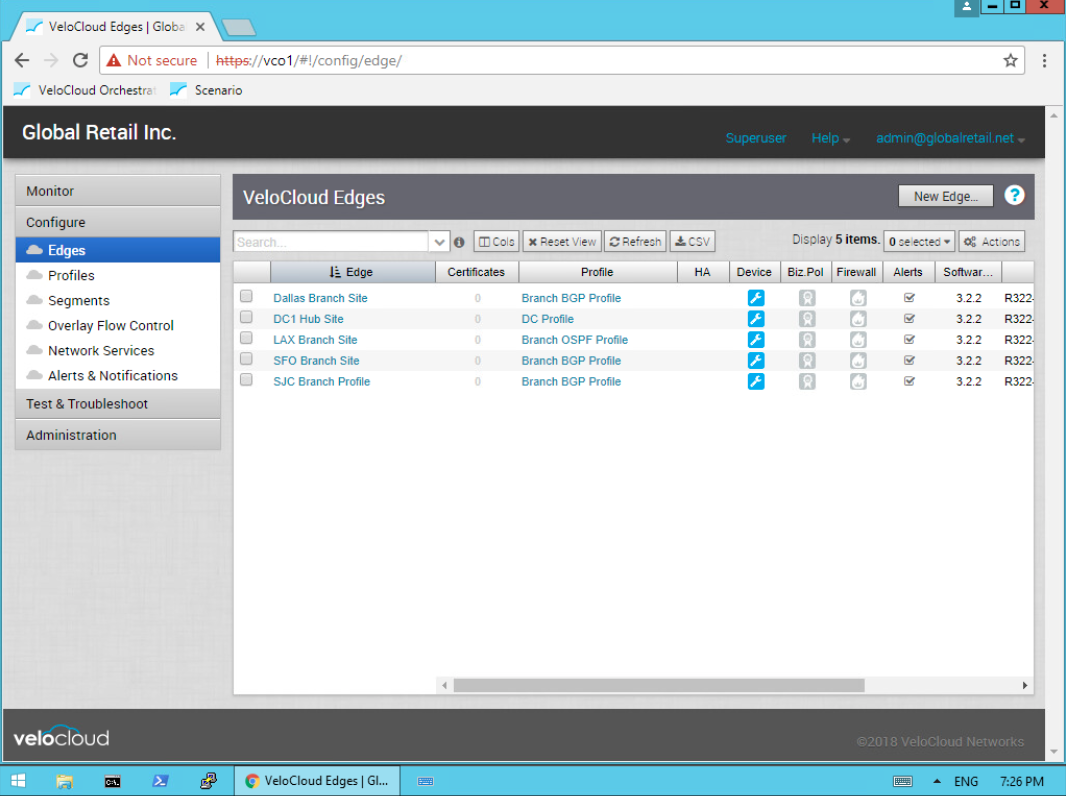Open Firewall icon for LAX Branch Site
1066x796 pixels.
point(858,340)
